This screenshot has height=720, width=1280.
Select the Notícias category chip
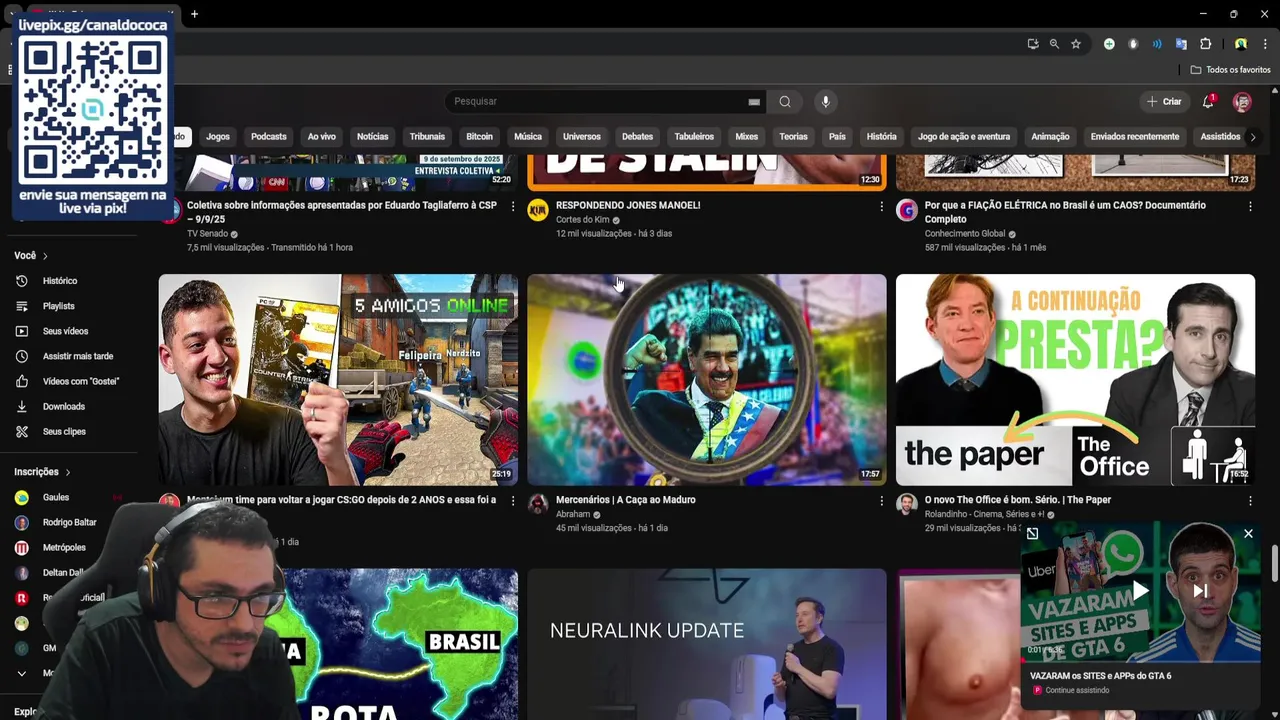click(x=372, y=137)
